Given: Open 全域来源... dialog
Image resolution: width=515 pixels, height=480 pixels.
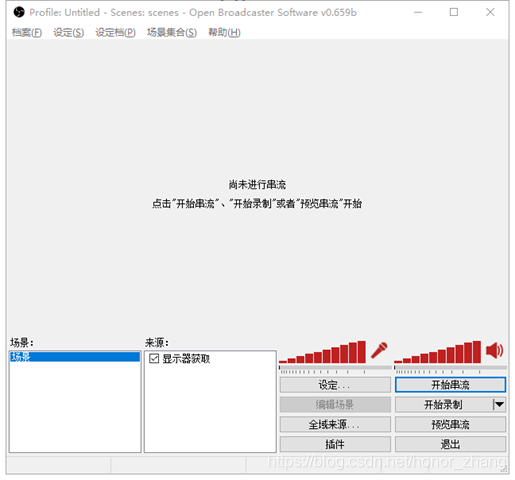Looking at the screenshot, I should (x=335, y=425).
